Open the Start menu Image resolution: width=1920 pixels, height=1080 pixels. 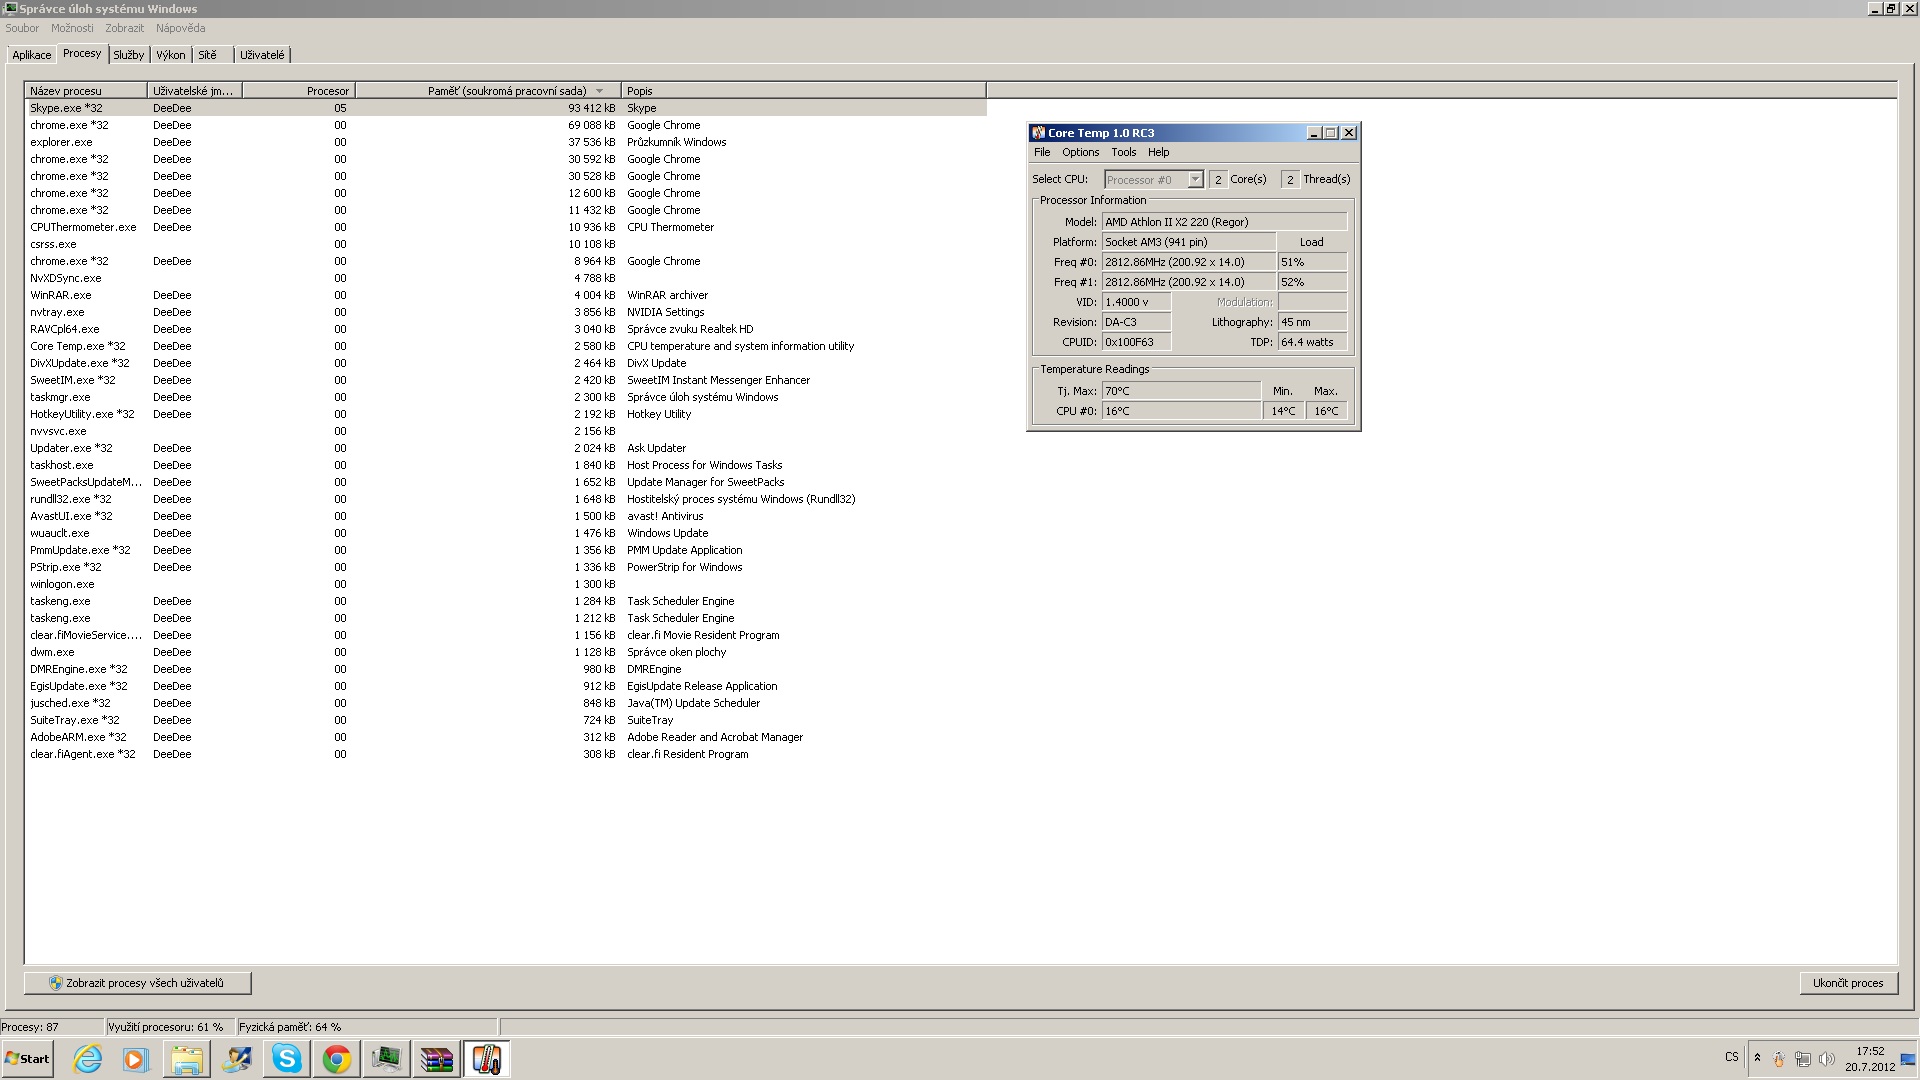pos(28,1059)
